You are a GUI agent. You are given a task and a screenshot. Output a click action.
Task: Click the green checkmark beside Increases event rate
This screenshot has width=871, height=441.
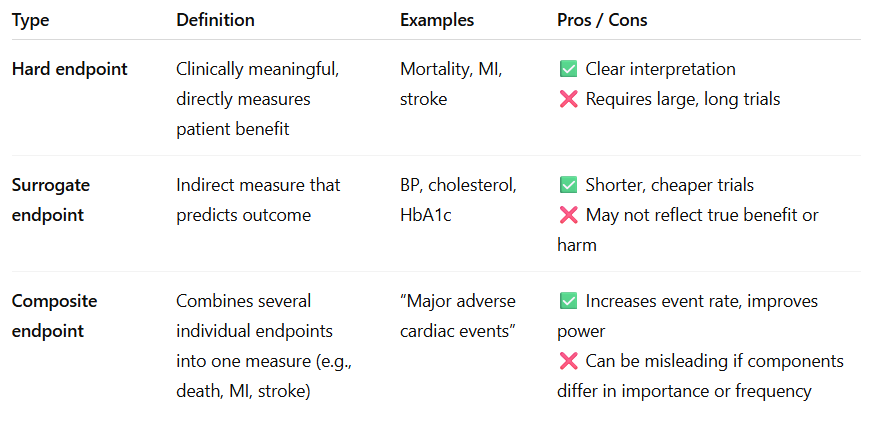coord(568,301)
